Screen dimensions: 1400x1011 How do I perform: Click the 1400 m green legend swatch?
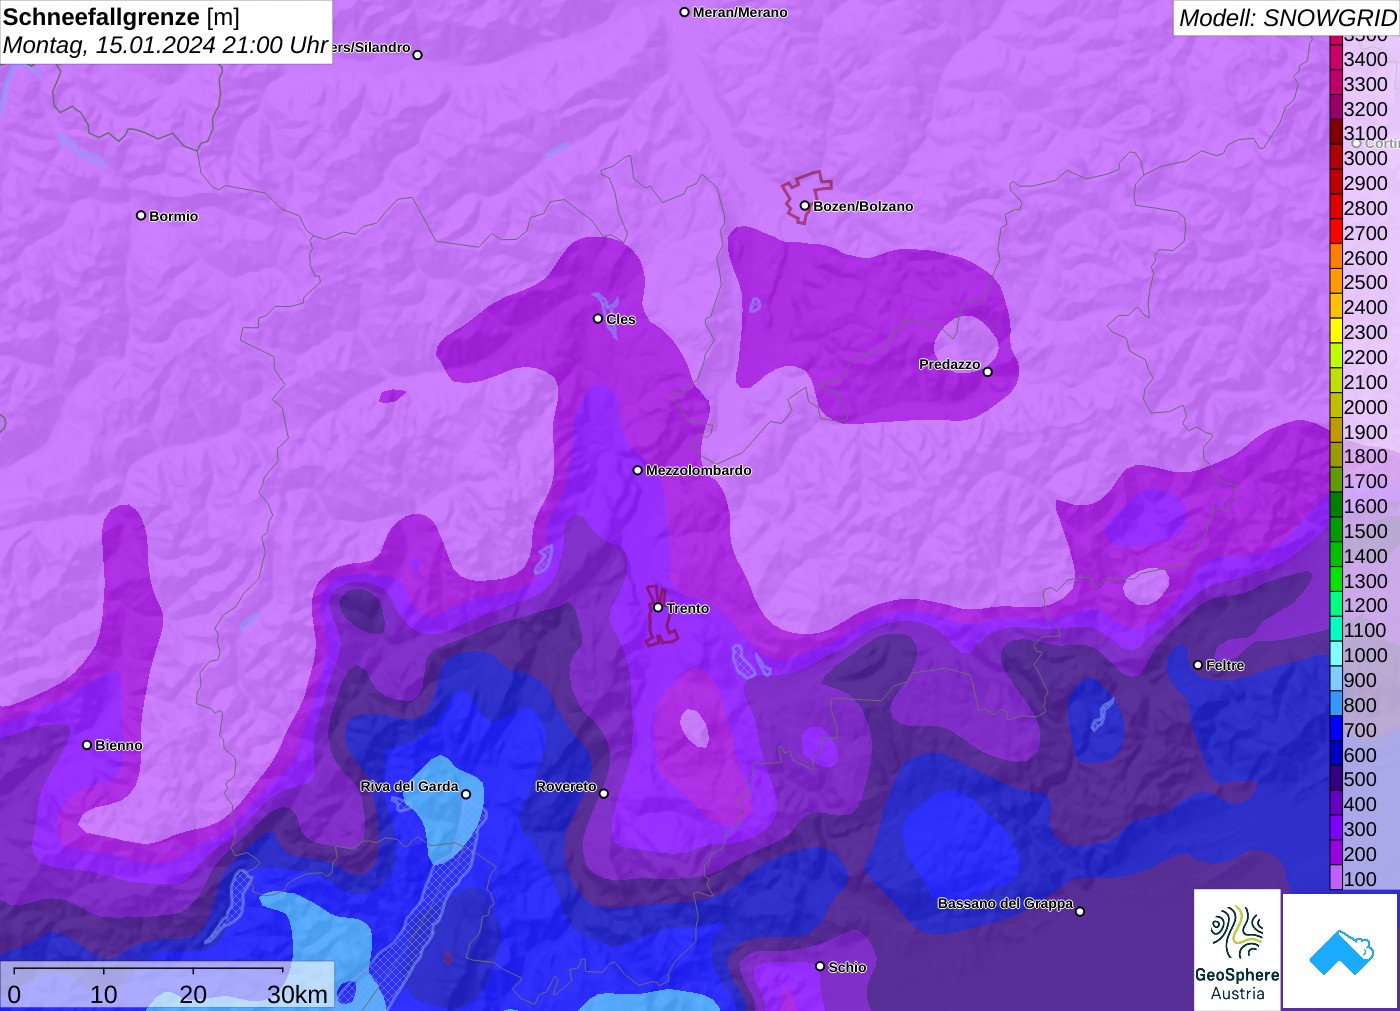point(1336,555)
